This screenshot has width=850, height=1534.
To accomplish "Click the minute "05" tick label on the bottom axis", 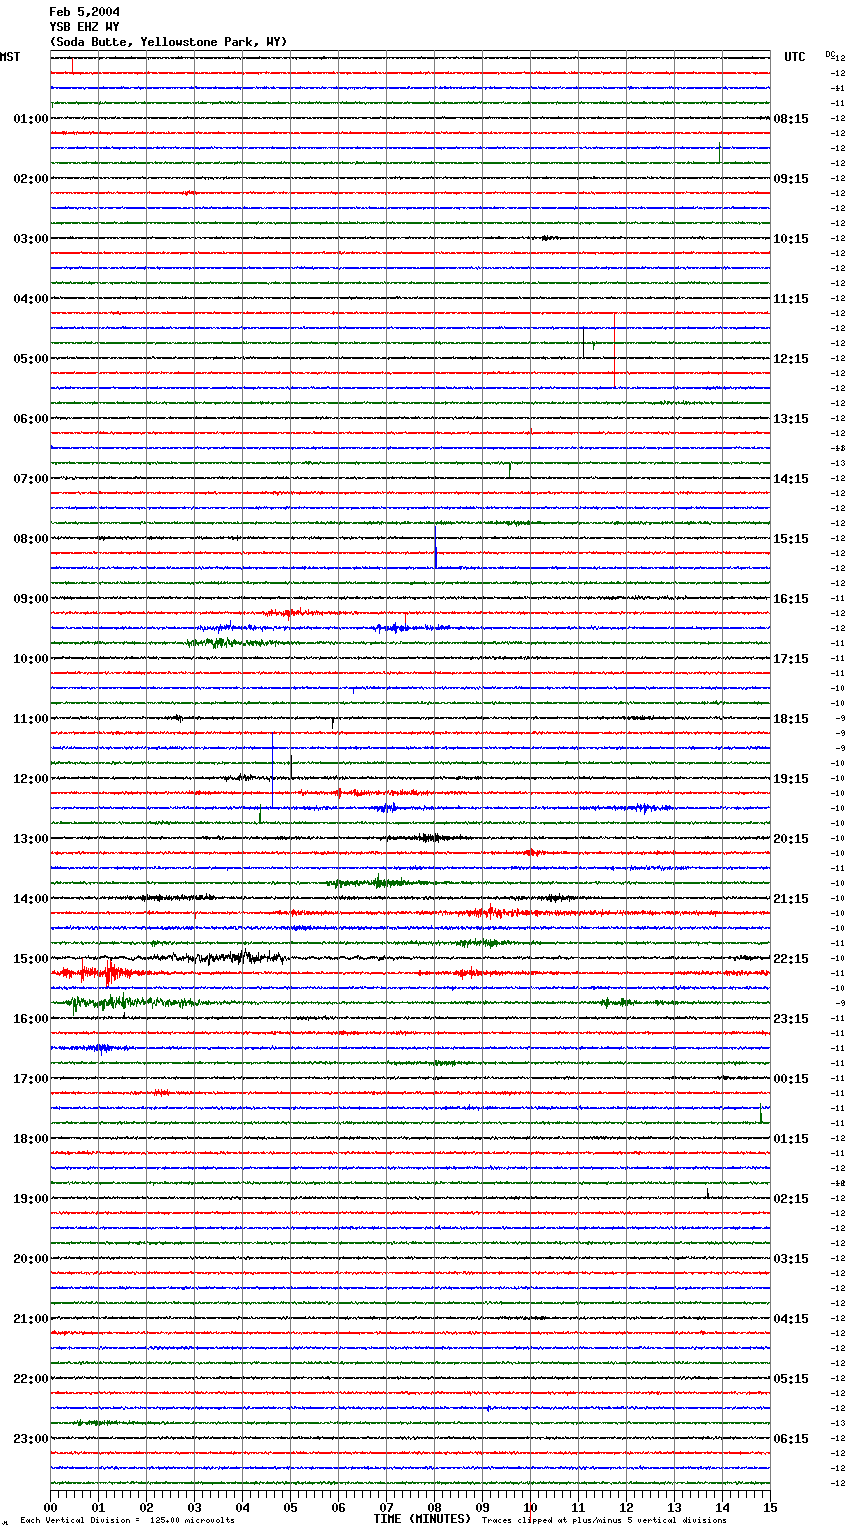I will (x=290, y=1507).
